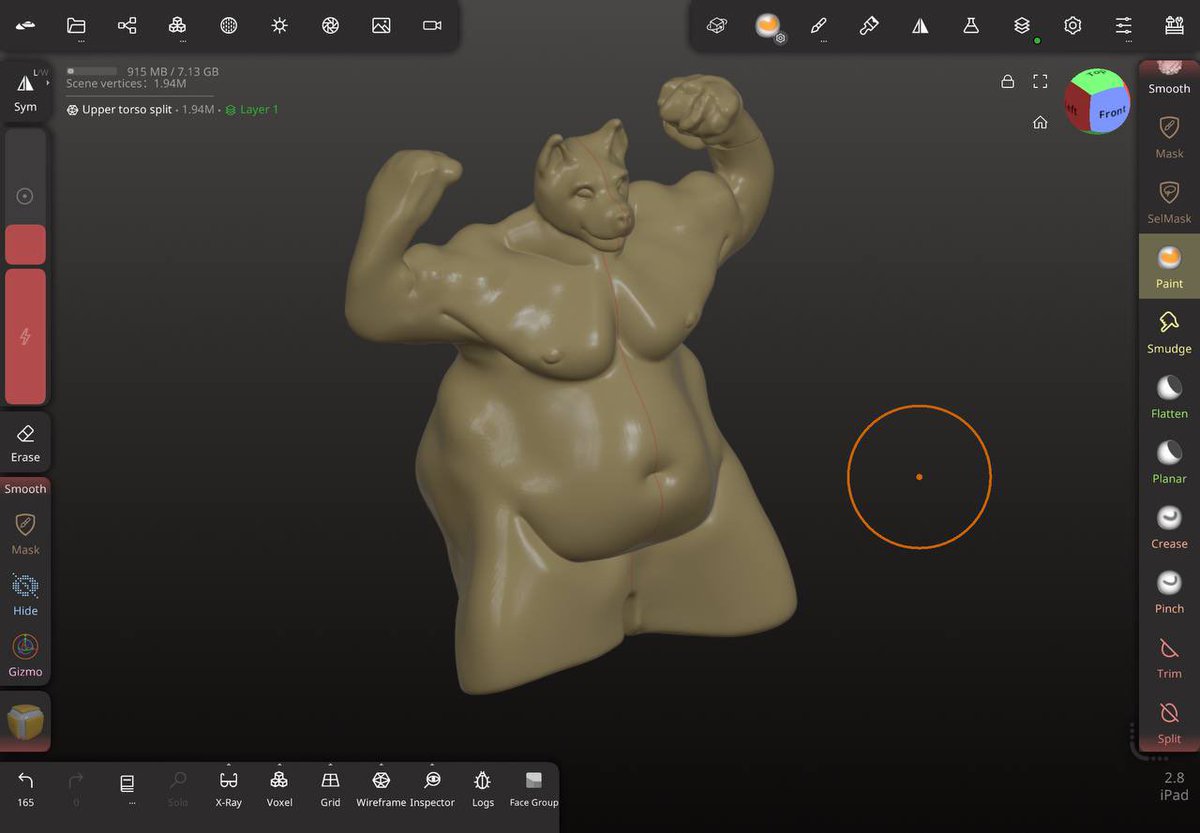
Task: Click the 'Scene vertices: 1.94M' readout
Action: pos(126,83)
